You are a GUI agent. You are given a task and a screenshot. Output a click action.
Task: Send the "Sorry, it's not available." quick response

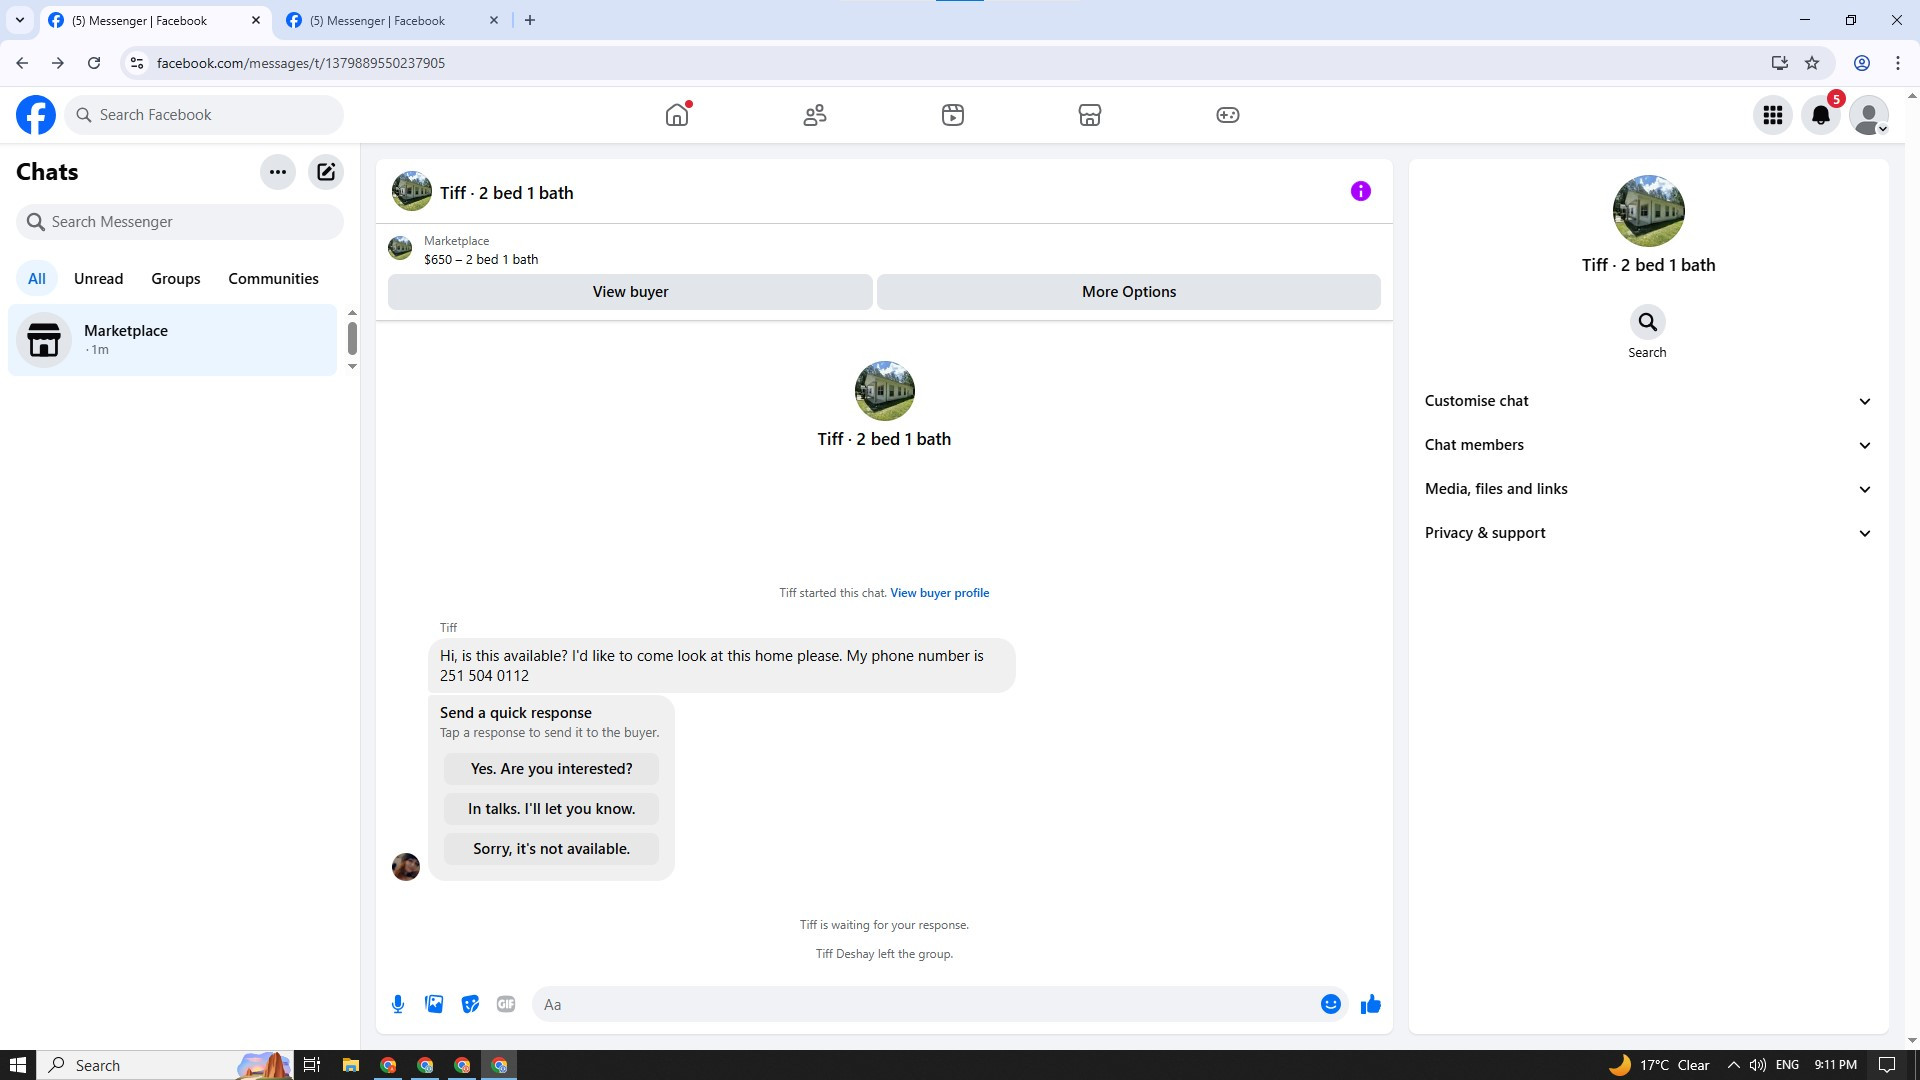[x=551, y=849]
